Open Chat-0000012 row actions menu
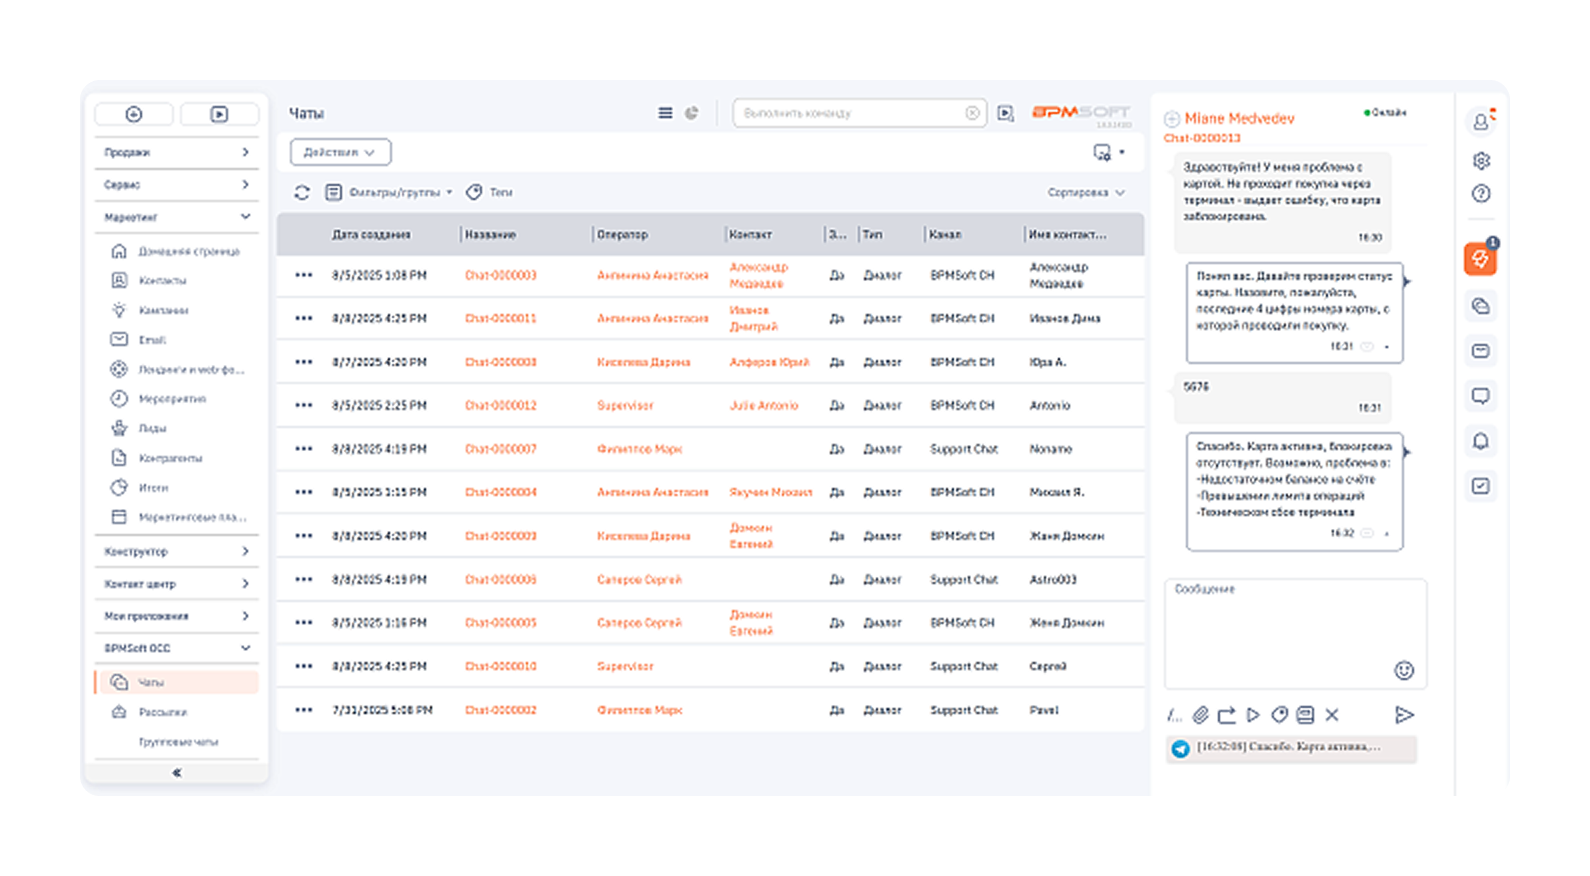Image resolution: width=1590 pixels, height=876 pixels. pyautogui.click(x=304, y=405)
